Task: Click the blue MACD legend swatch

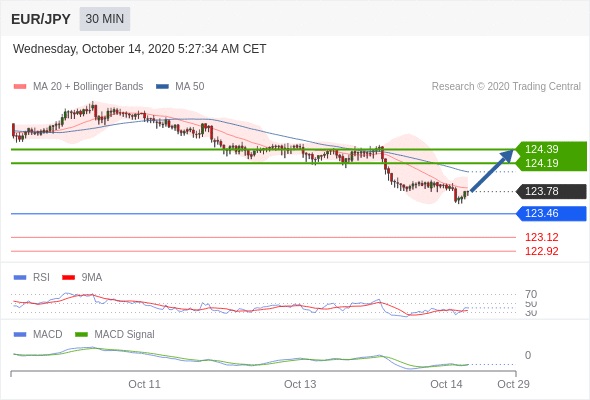Action: 20,335
